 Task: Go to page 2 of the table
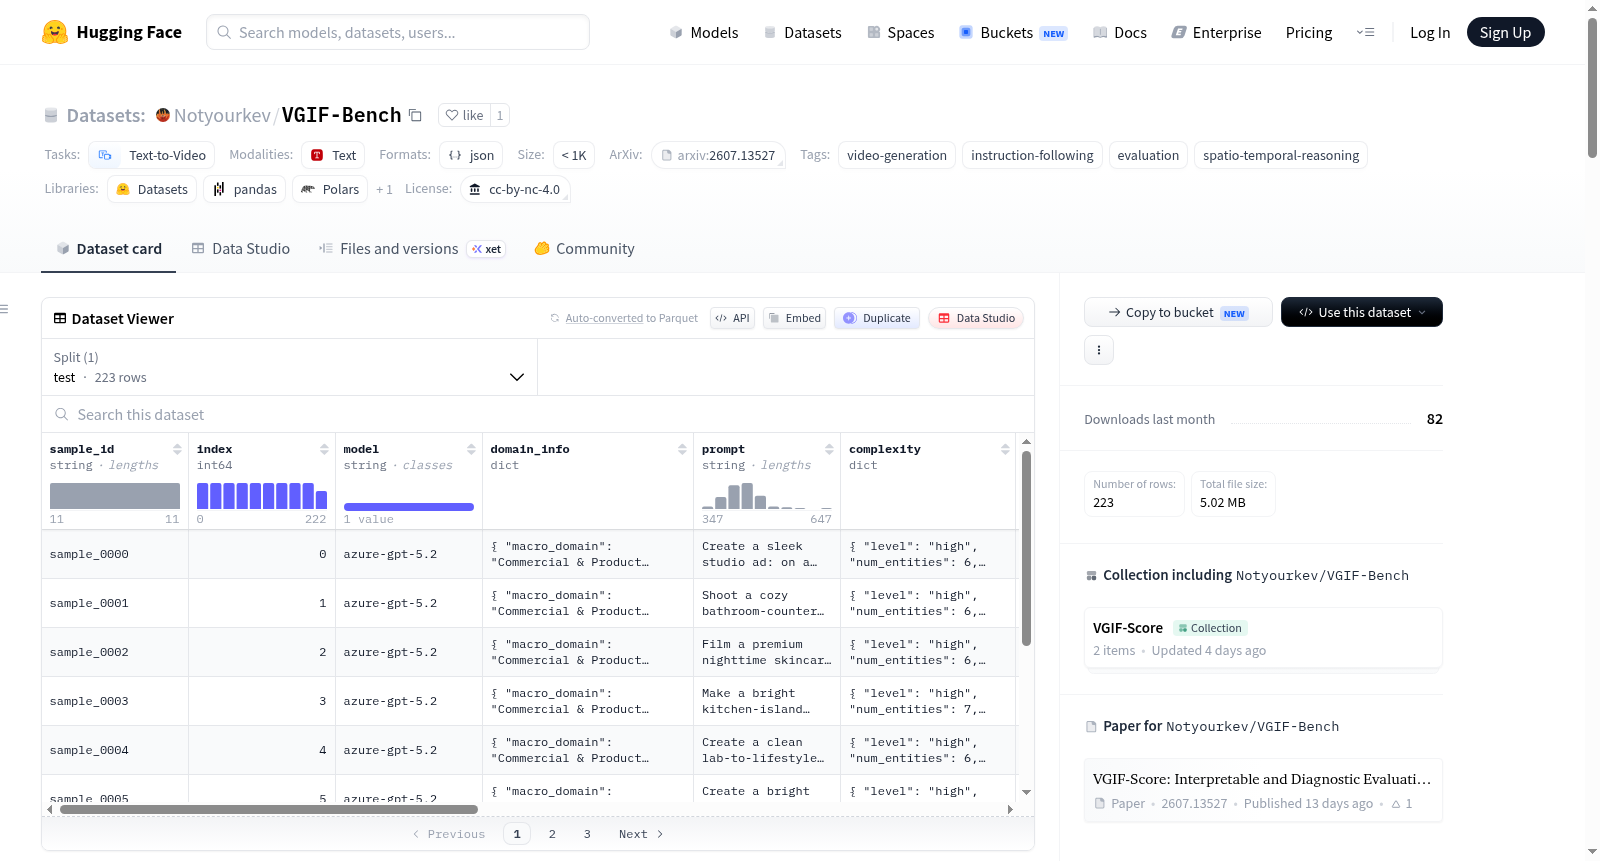[x=552, y=834]
